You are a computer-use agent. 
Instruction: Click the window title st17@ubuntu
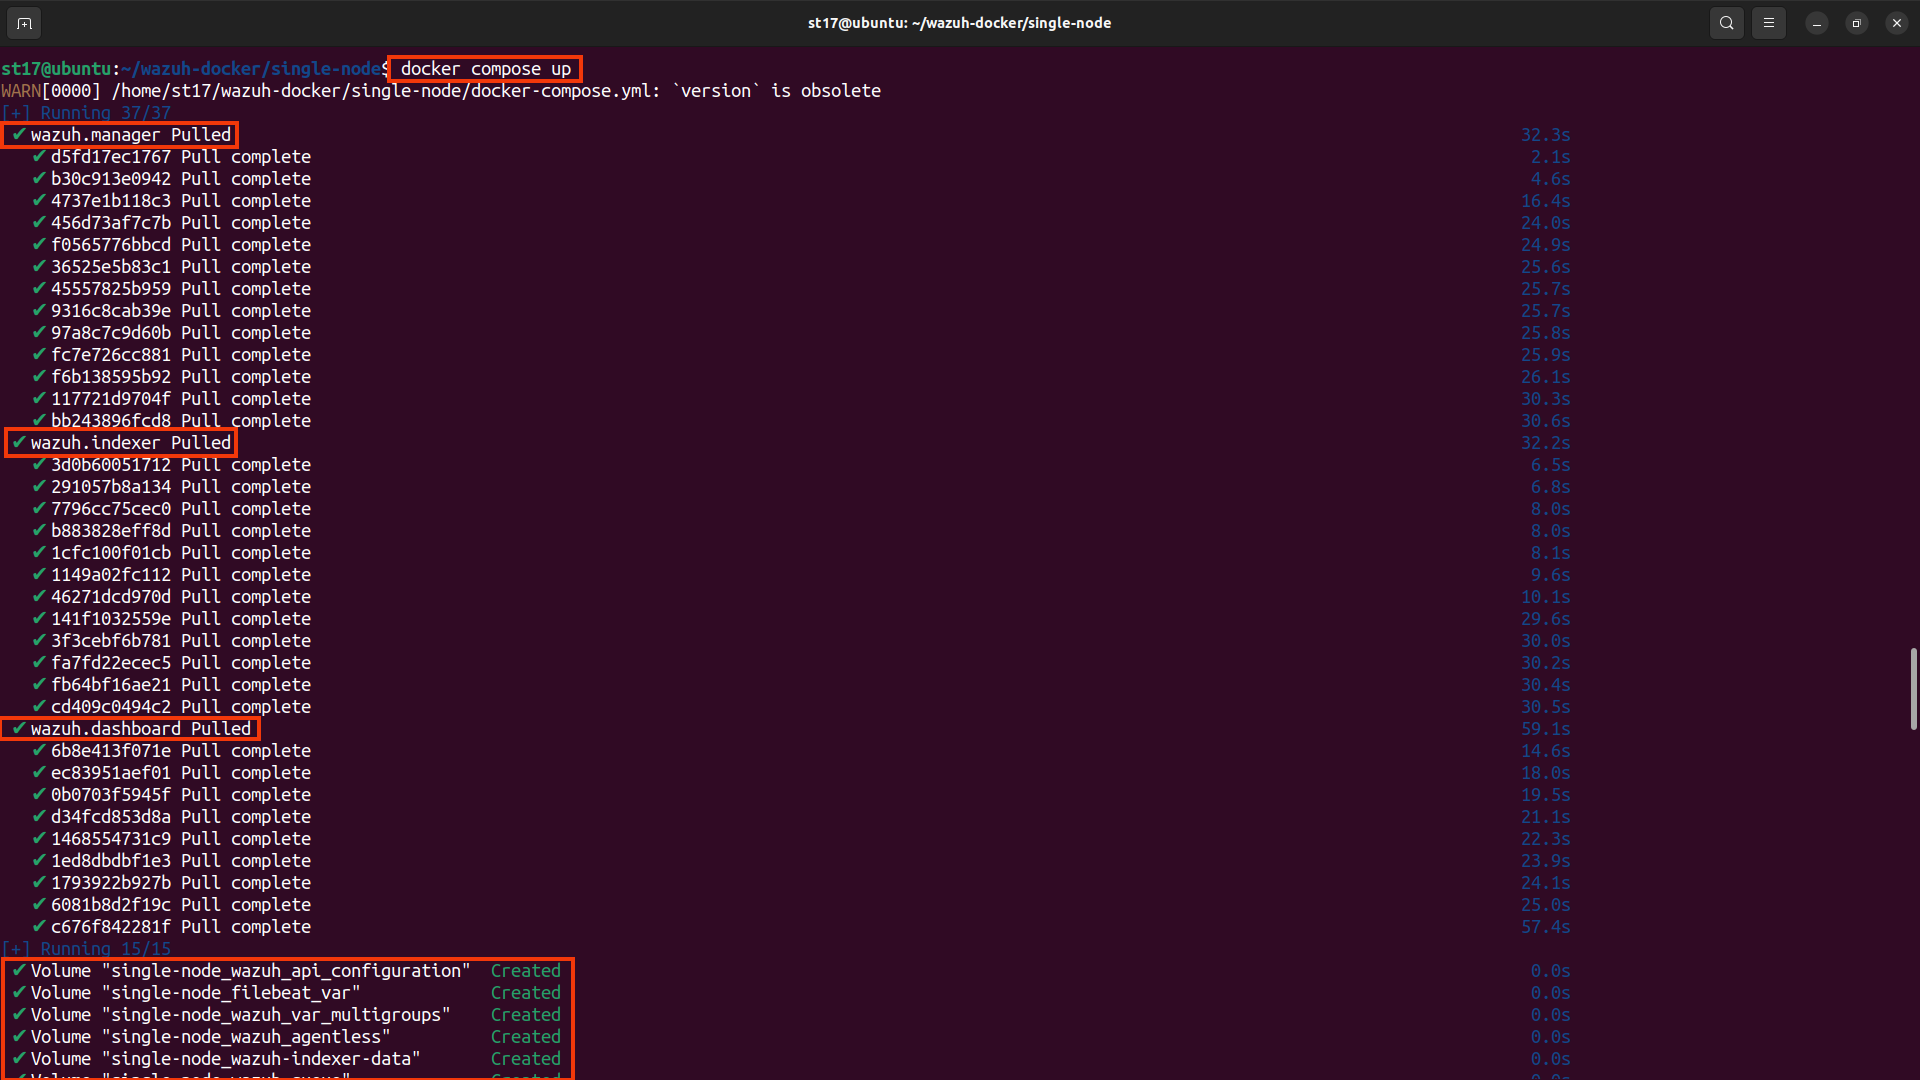tap(959, 23)
